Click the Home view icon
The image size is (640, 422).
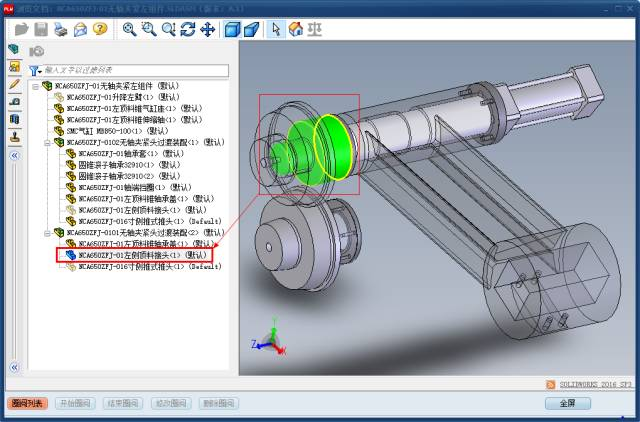297,30
